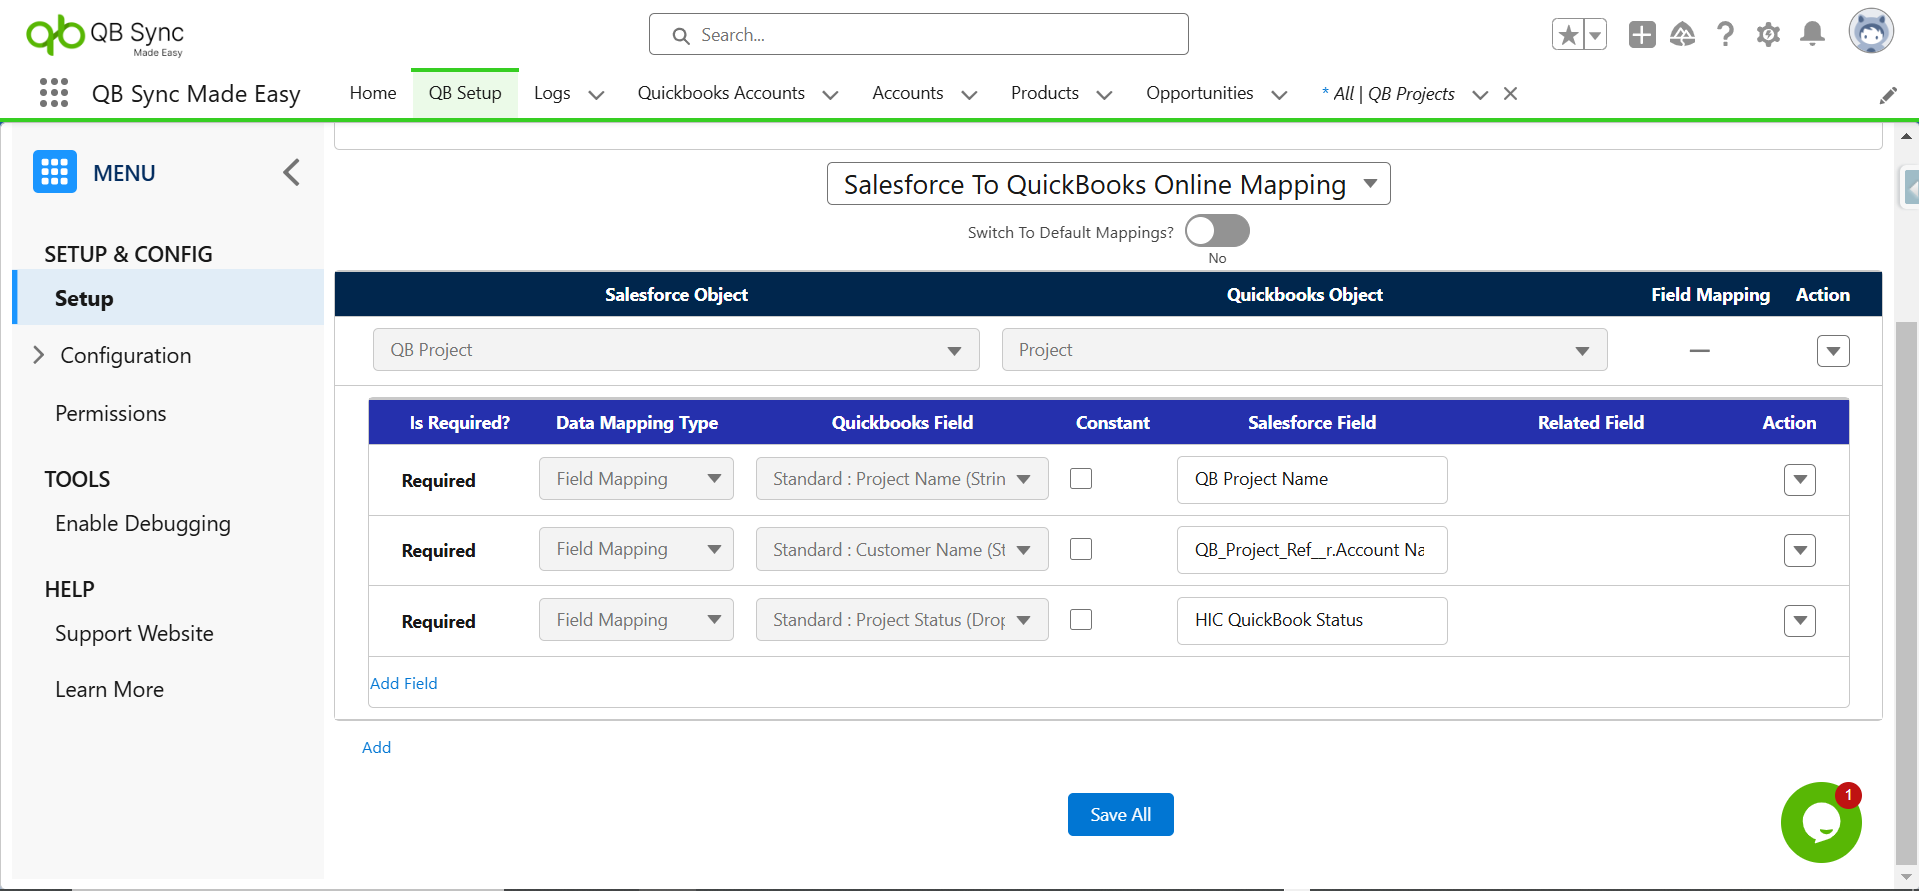This screenshot has height=891, width=1919.
Task: Go to the Home tab
Action: [x=373, y=93]
